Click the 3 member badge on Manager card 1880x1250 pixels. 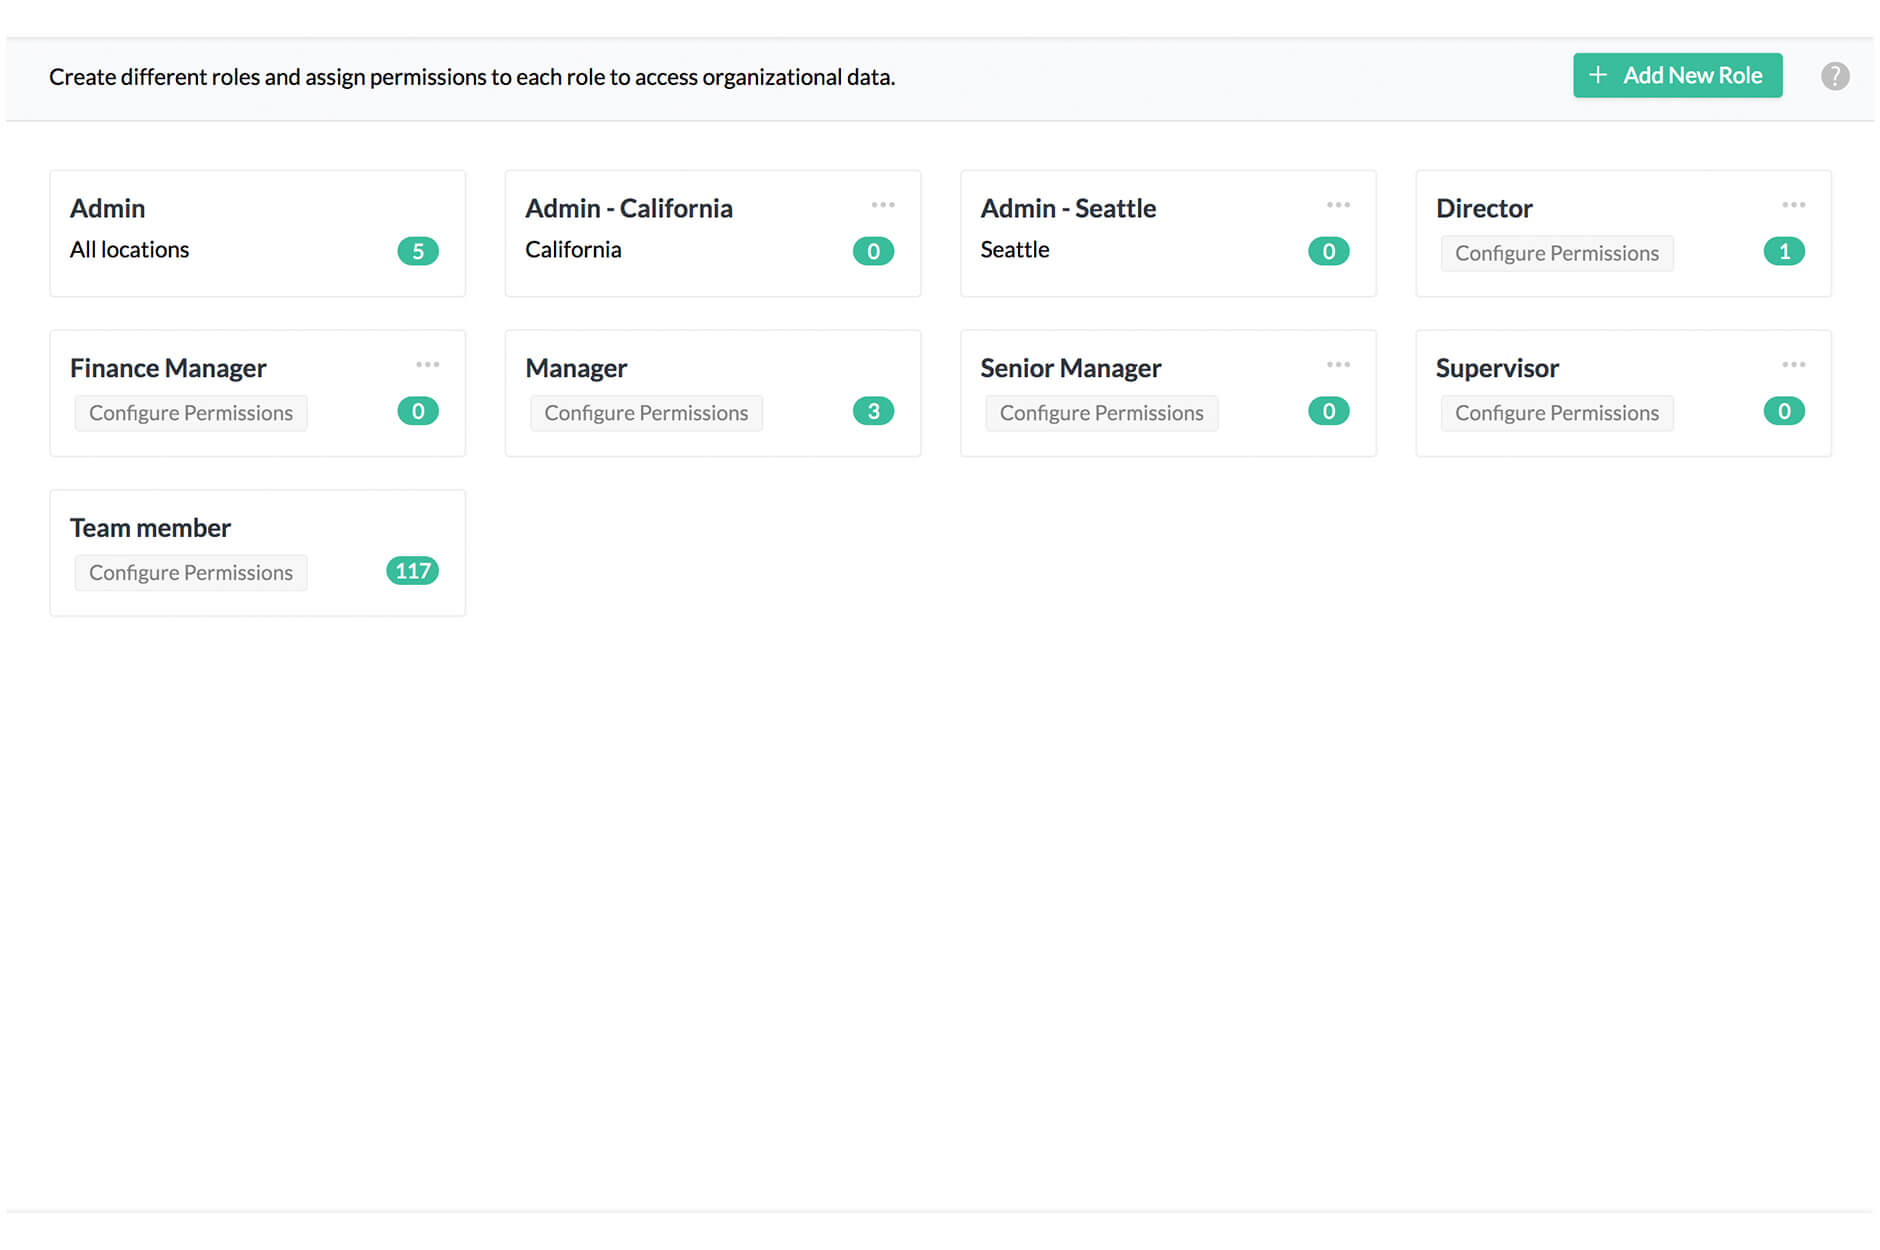tap(874, 410)
